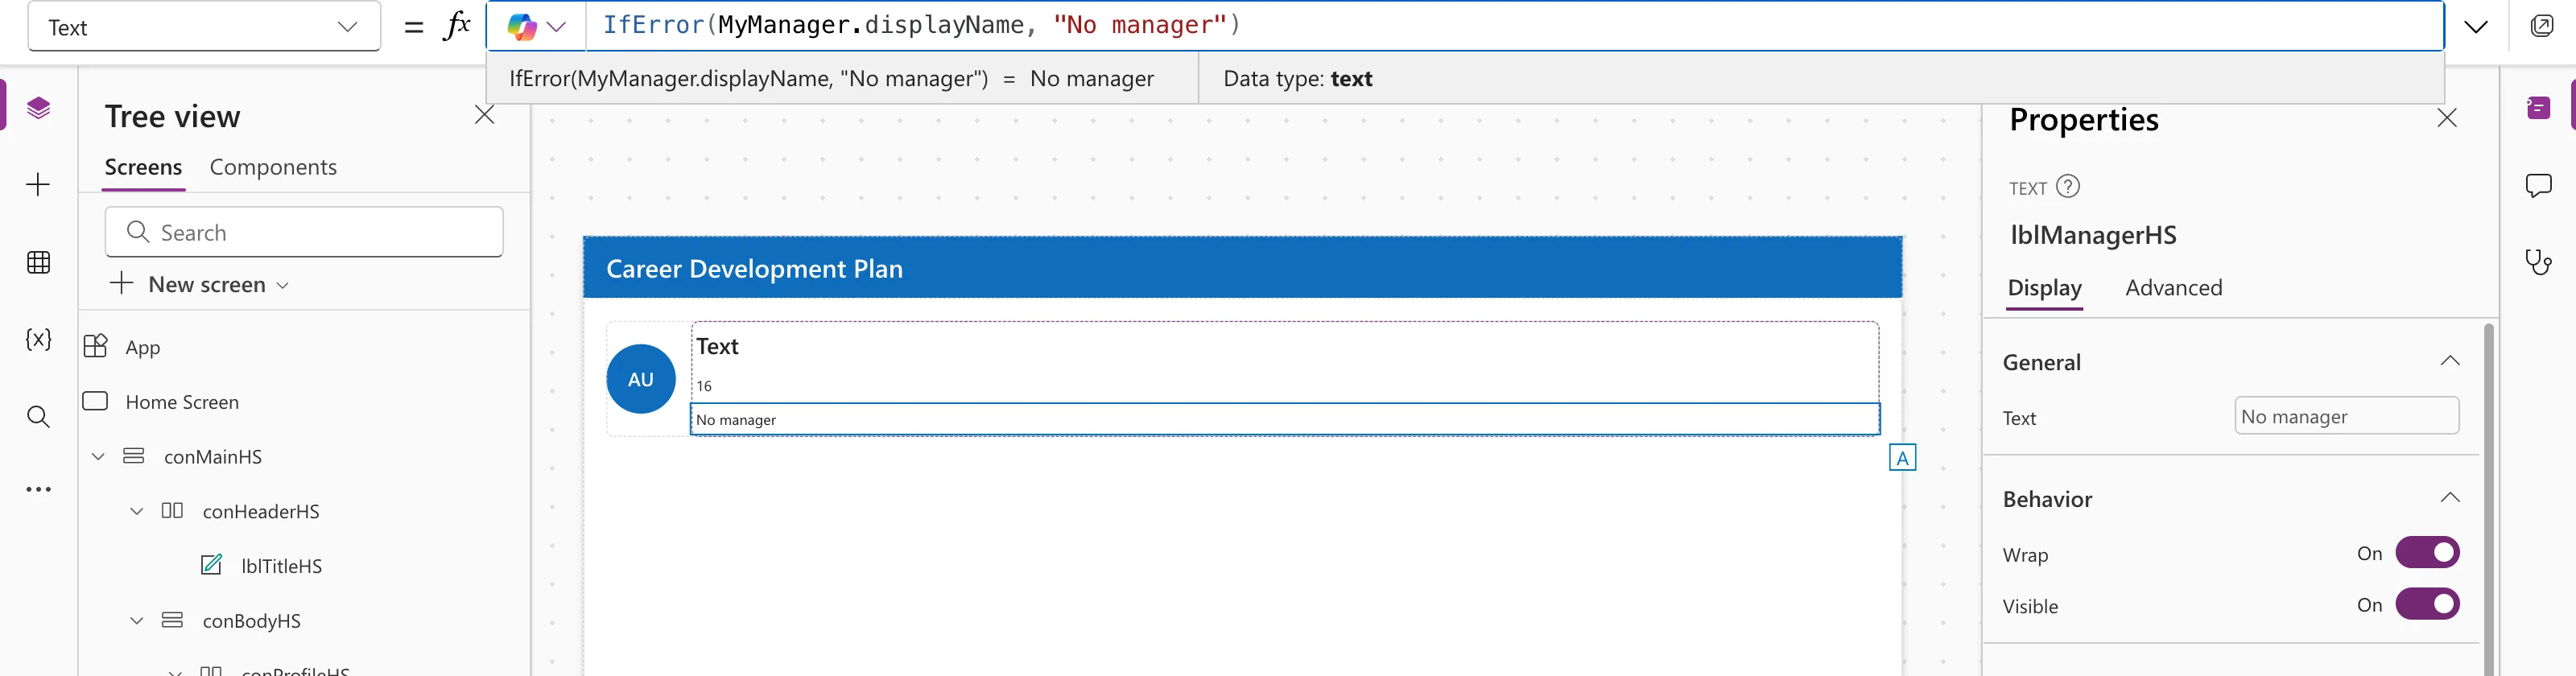Switch to the Display tab

point(2044,288)
